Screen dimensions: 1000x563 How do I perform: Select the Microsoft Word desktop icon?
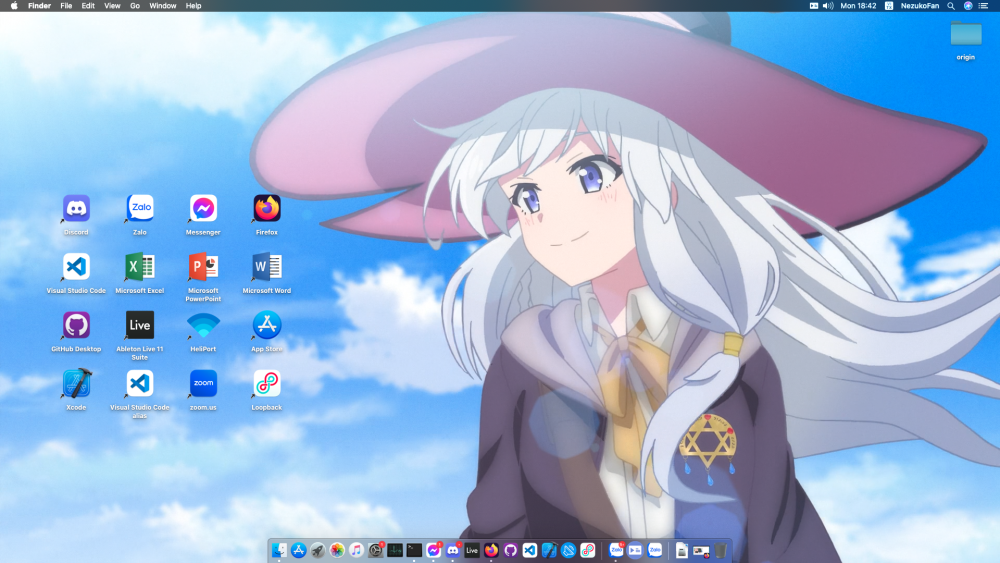point(267,267)
